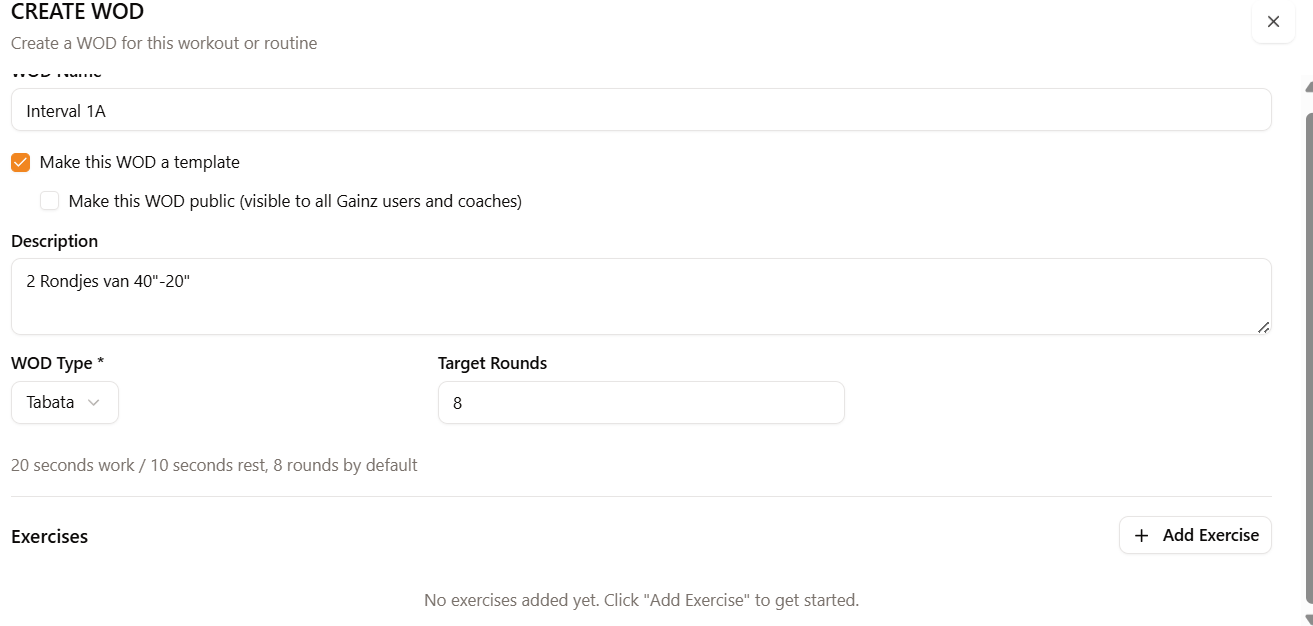Toggle template via the "Make this WOD a template" label
This screenshot has height=626, width=1313.
coord(140,162)
